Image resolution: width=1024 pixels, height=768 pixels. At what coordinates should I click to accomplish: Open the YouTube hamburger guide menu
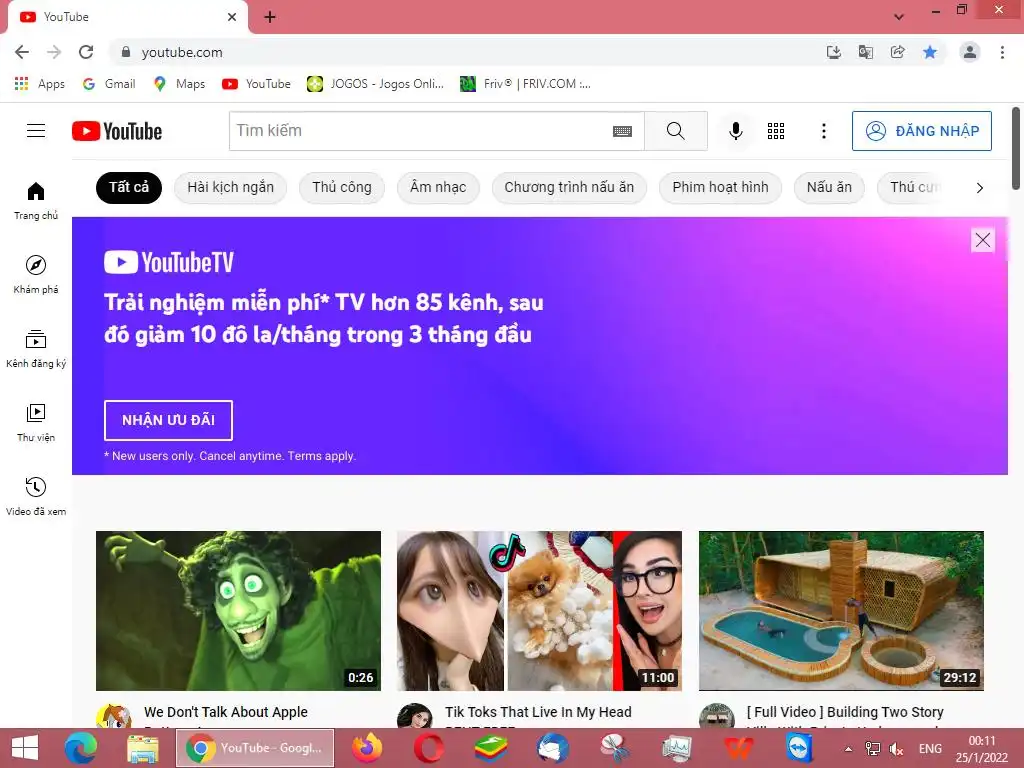point(36,131)
